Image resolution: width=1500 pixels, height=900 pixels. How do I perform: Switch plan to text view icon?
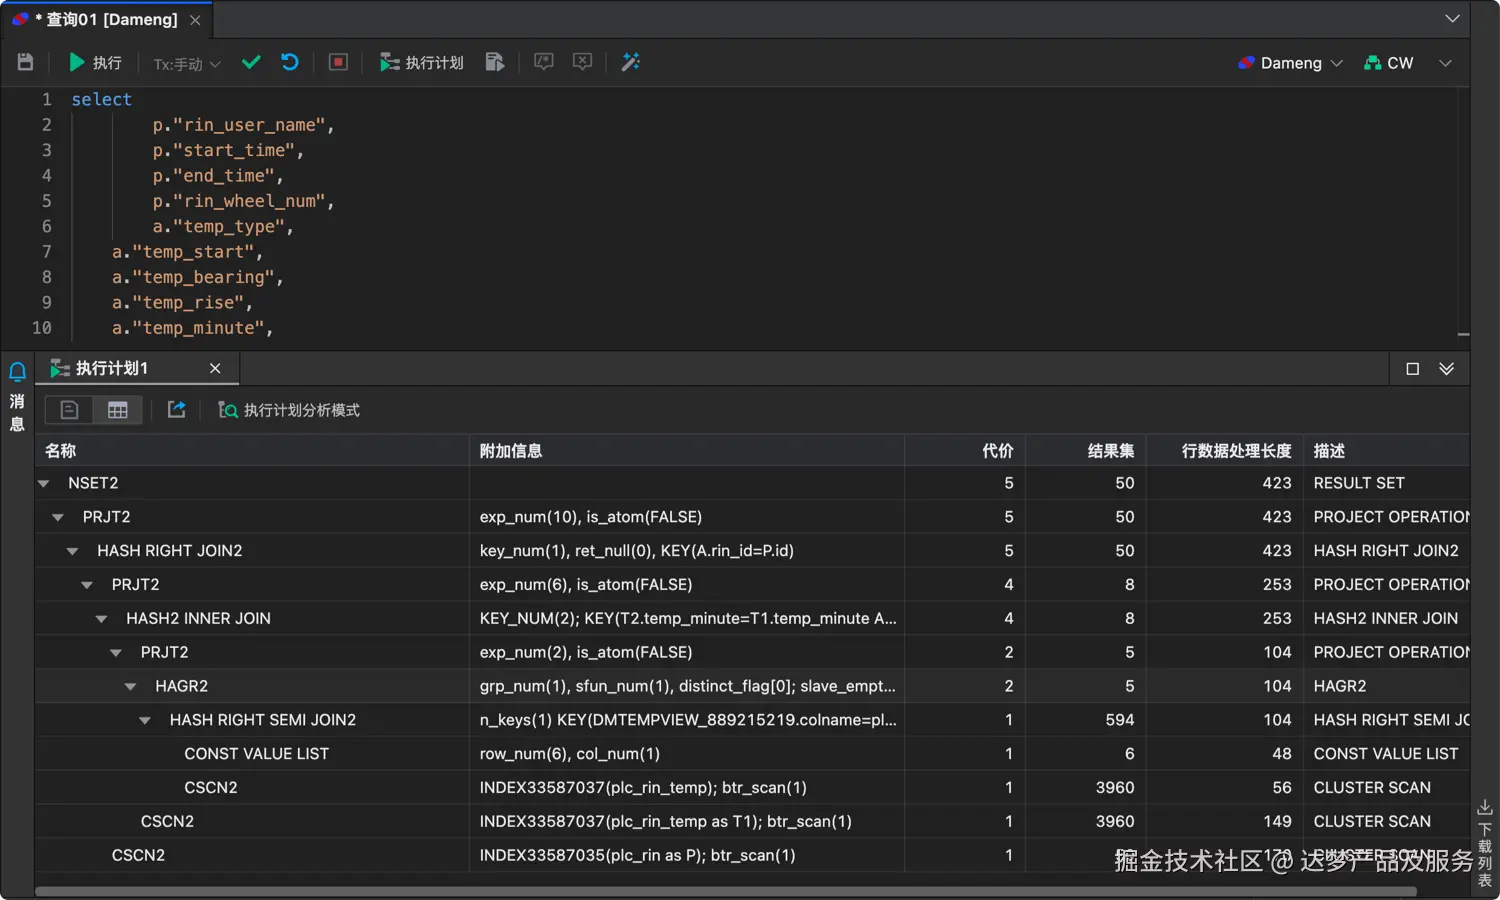[x=69, y=410]
